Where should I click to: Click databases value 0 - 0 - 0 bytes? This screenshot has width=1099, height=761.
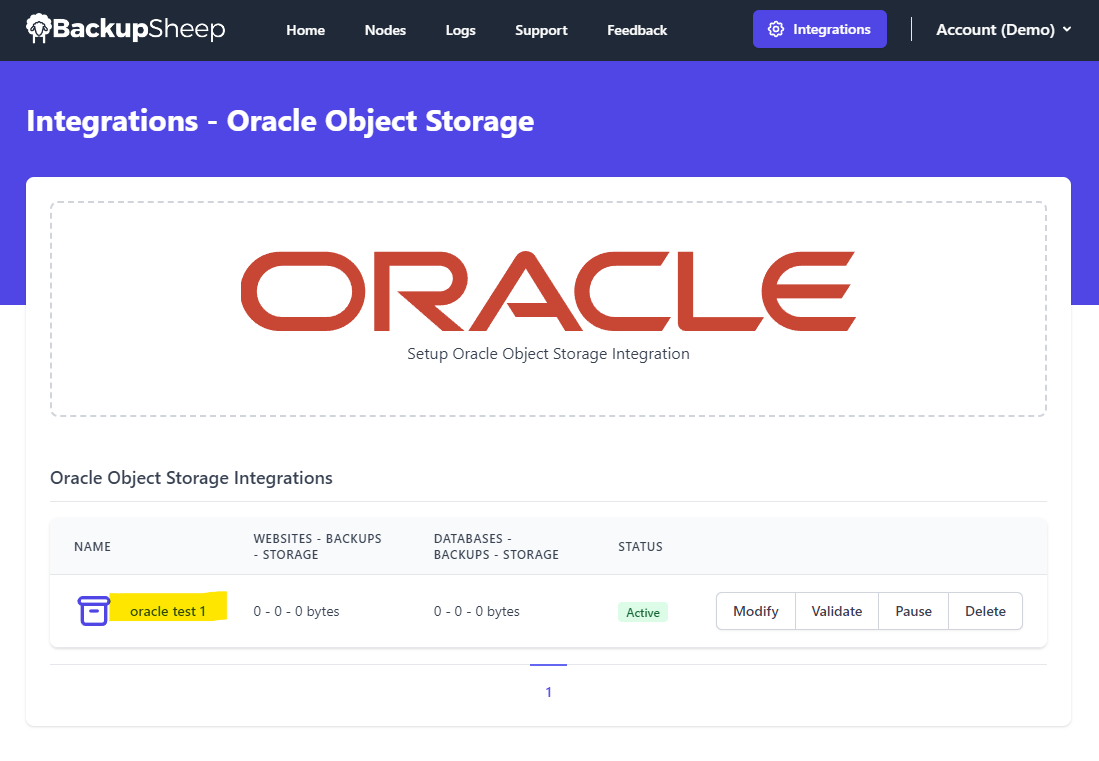[477, 611]
